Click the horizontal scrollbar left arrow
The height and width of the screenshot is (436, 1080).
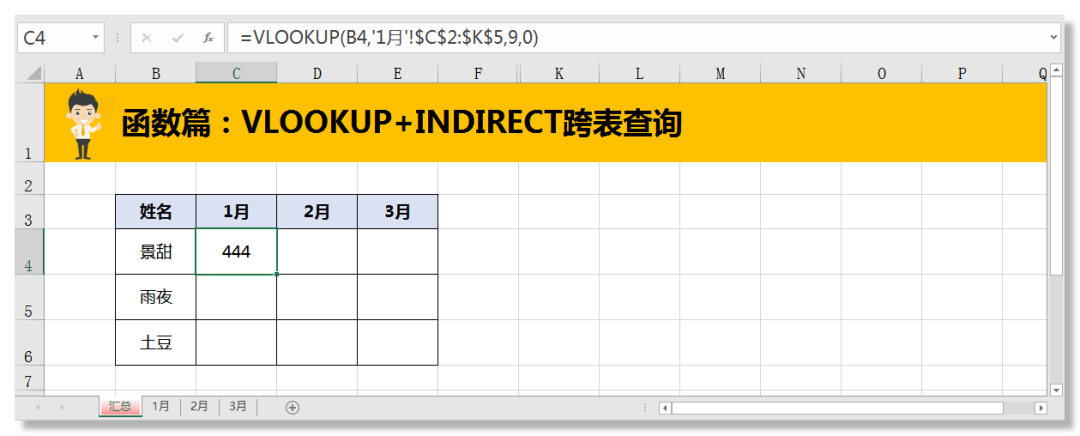coord(665,408)
